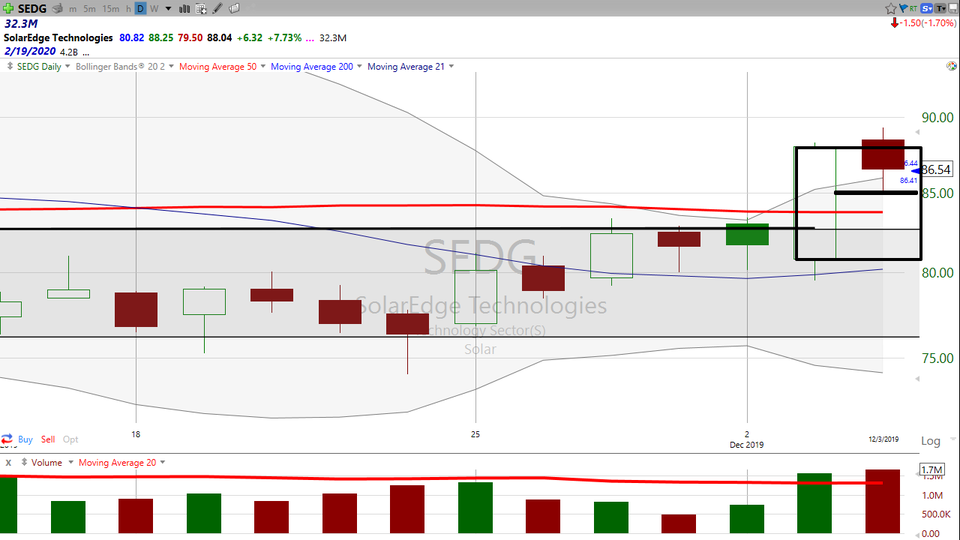Viewport: 960px width, 540px height.
Task: Switch to the 1-minute 'm' timeframe
Action: click(73, 9)
